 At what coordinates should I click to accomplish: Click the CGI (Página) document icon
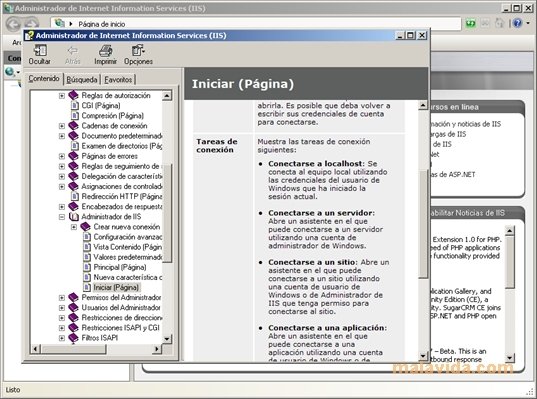point(74,105)
